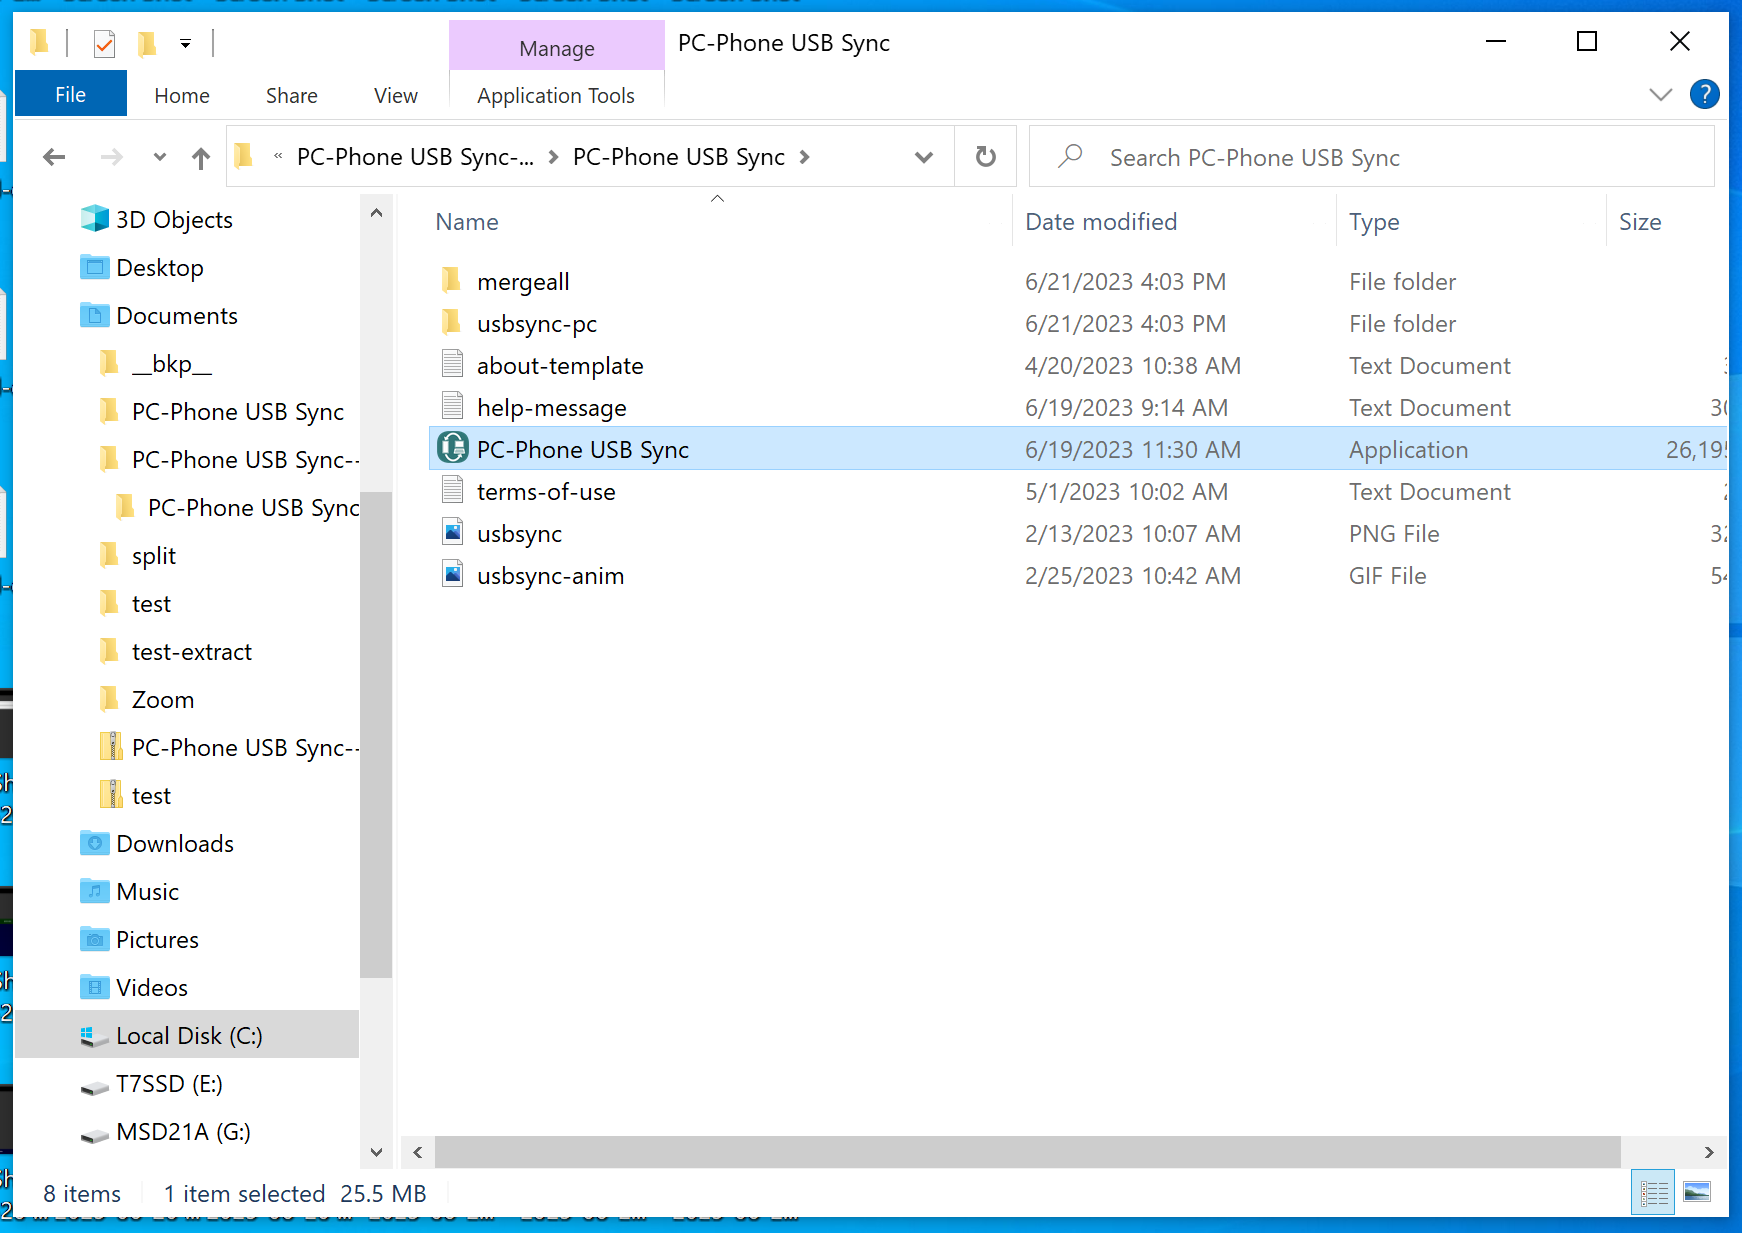This screenshot has width=1742, height=1233.
Task: Click the Properties icon in quick access toolbar
Action: (104, 43)
